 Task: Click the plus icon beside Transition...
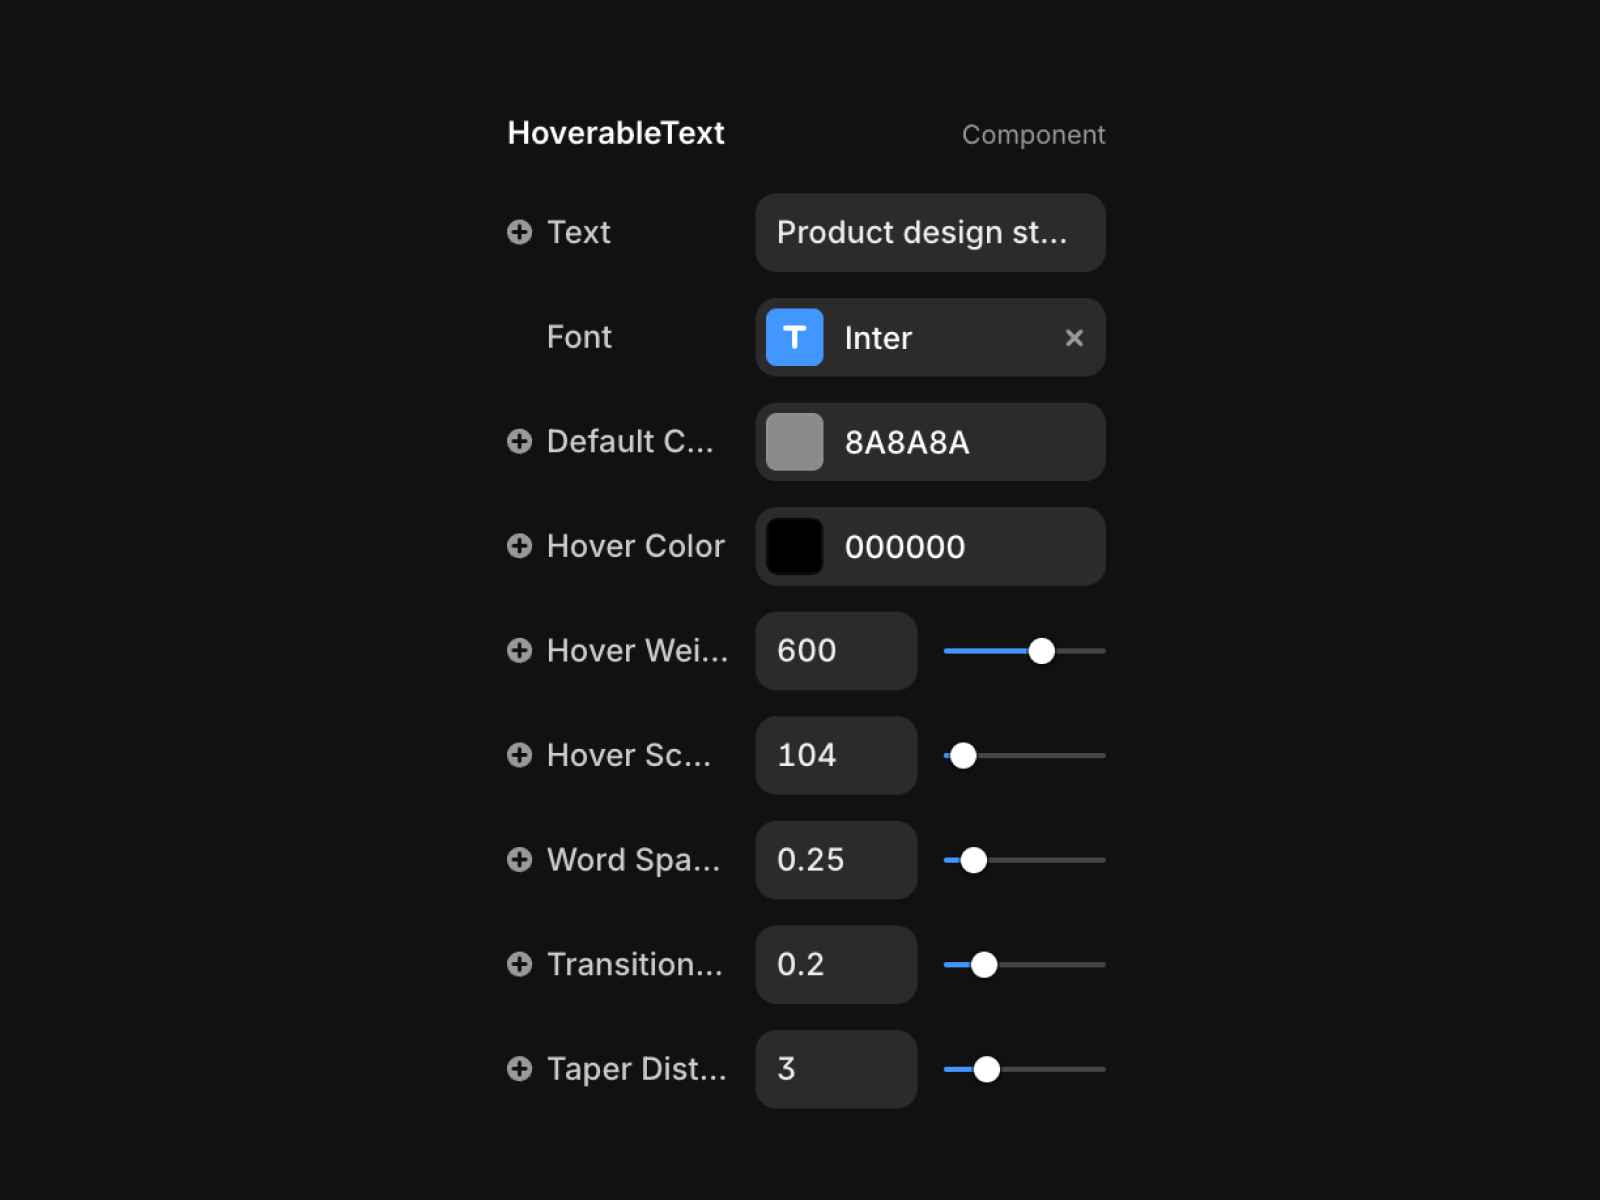519,964
